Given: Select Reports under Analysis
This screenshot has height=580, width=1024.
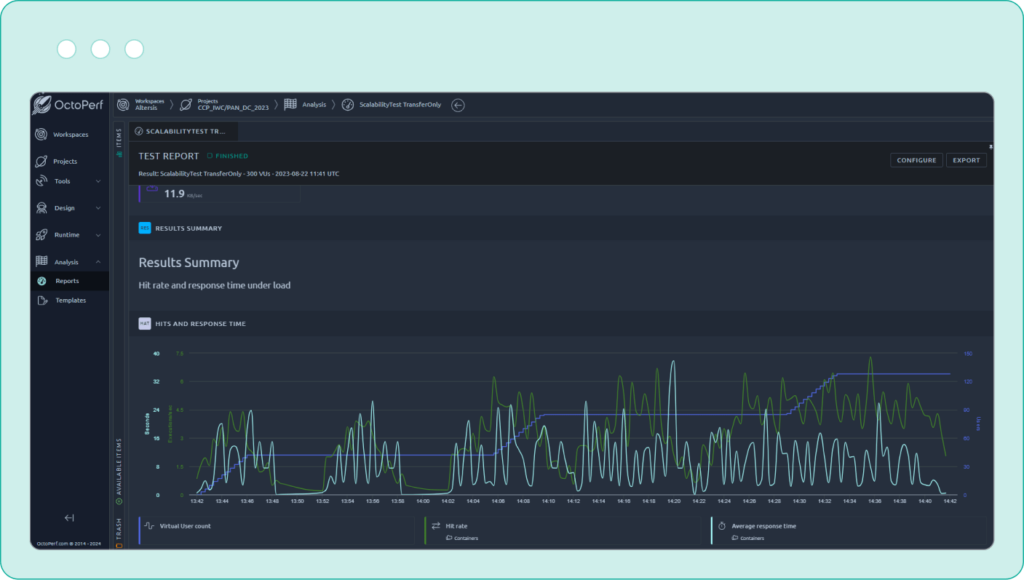Looking at the screenshot, I should [67, 281].
